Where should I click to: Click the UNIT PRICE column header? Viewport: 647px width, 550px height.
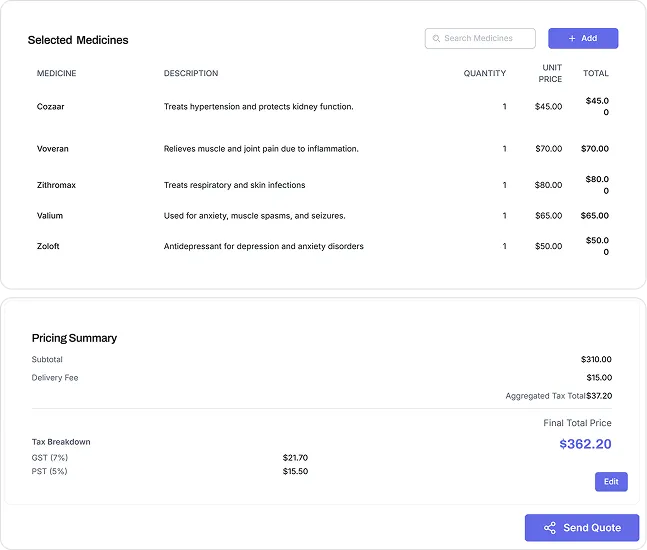tap(551, 73)
